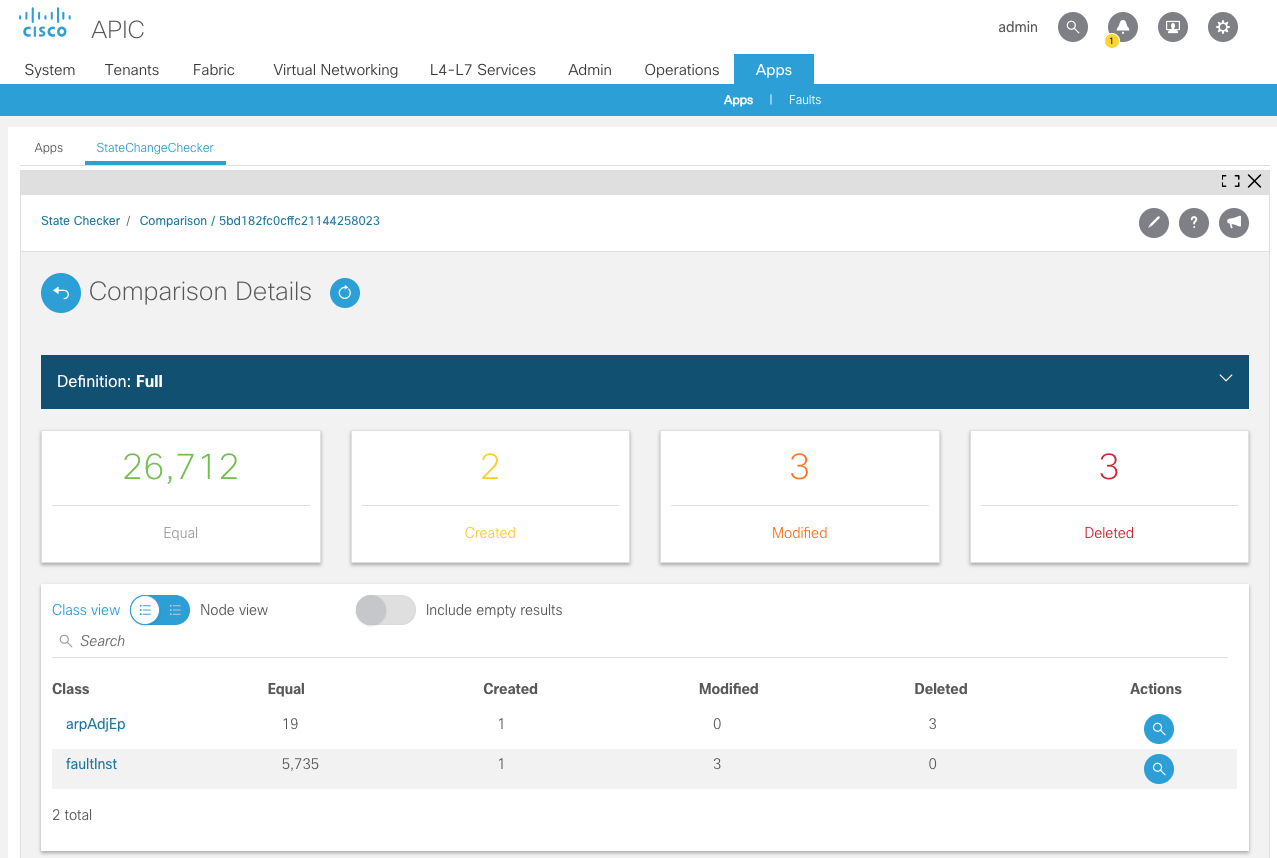Click the Created count card showing 2

click(x=489, y=496)
